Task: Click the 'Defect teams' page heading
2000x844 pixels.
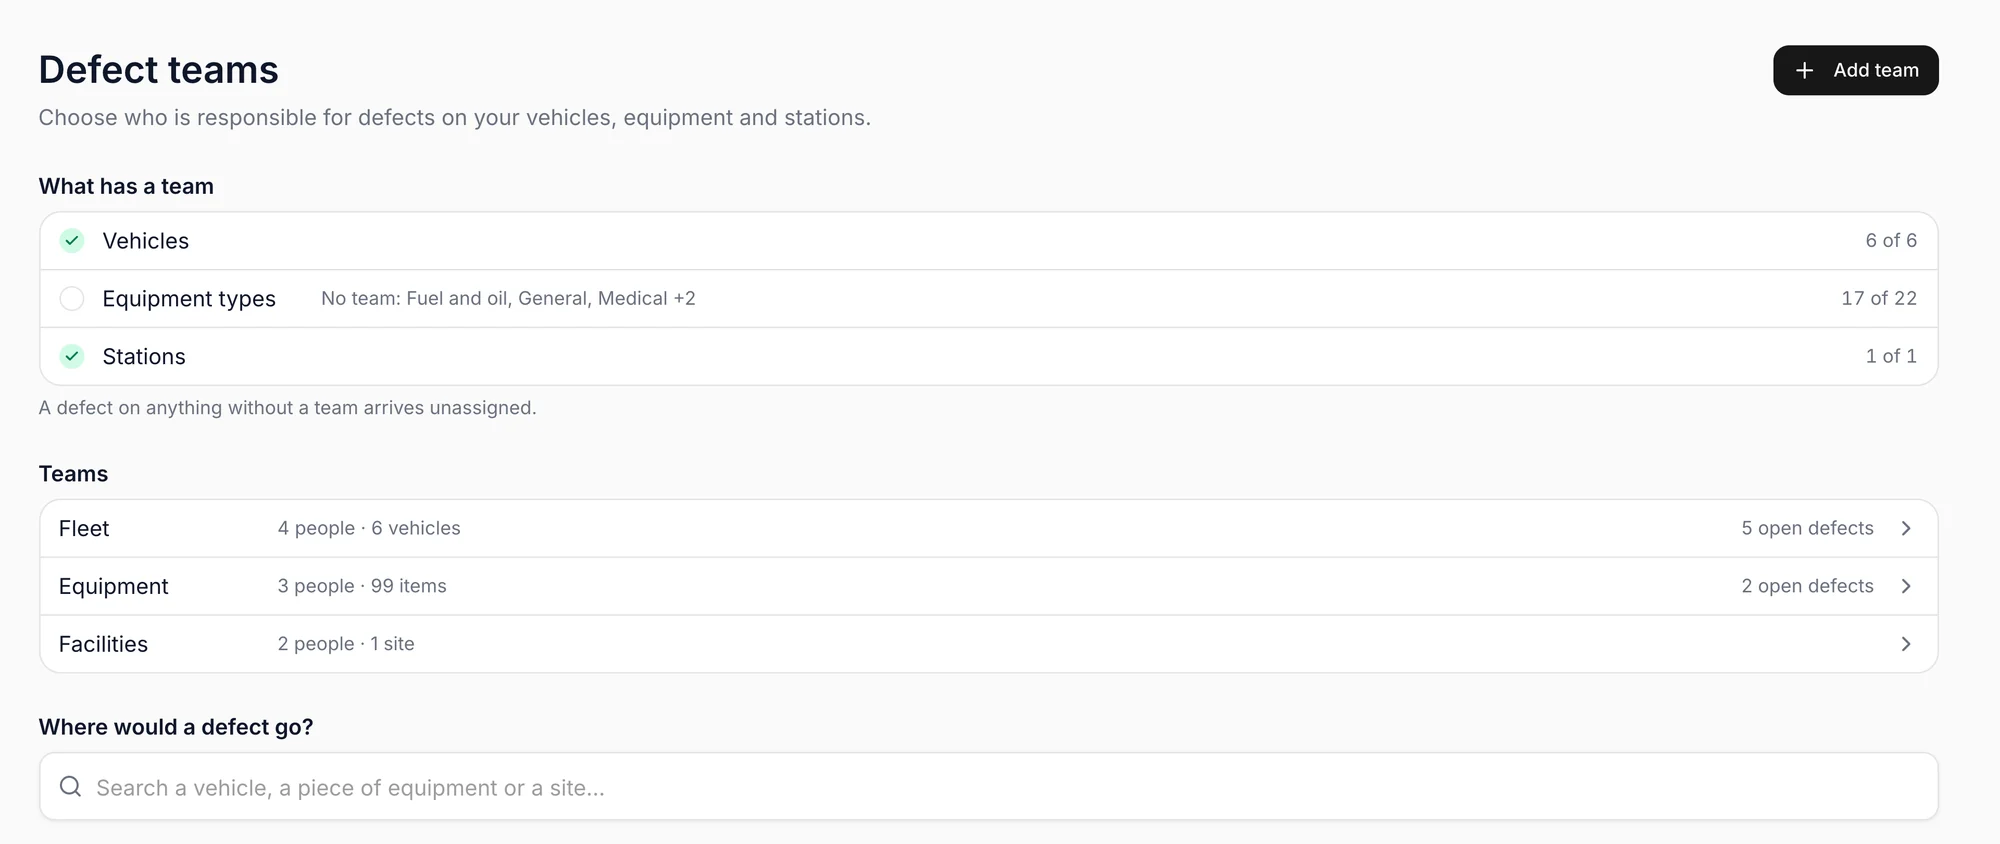Action: (159, 70)
